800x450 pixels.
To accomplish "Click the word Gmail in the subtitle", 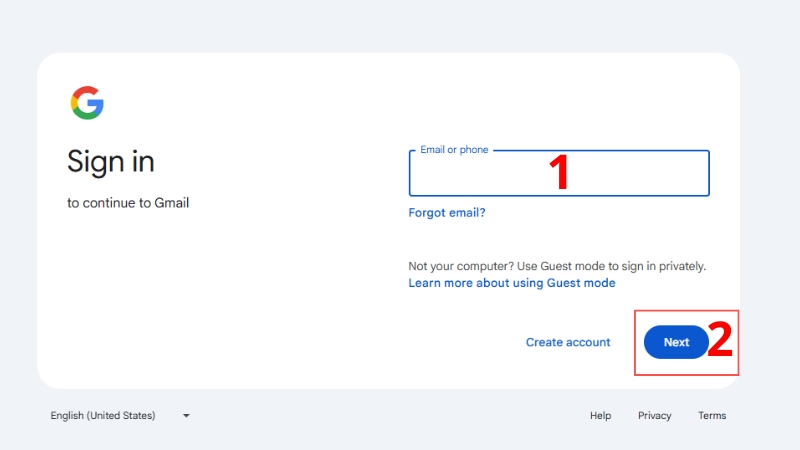I will click(171, 203).
